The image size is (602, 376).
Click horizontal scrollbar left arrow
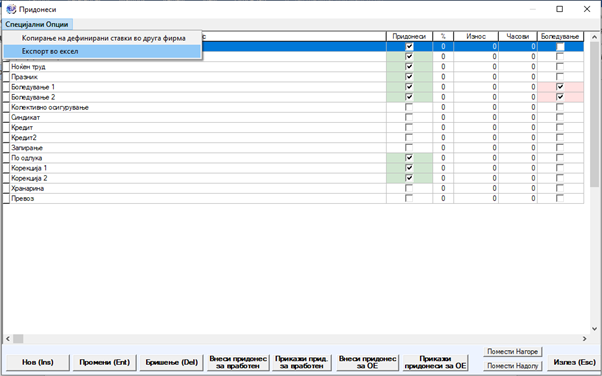click(x=8, y=339)
